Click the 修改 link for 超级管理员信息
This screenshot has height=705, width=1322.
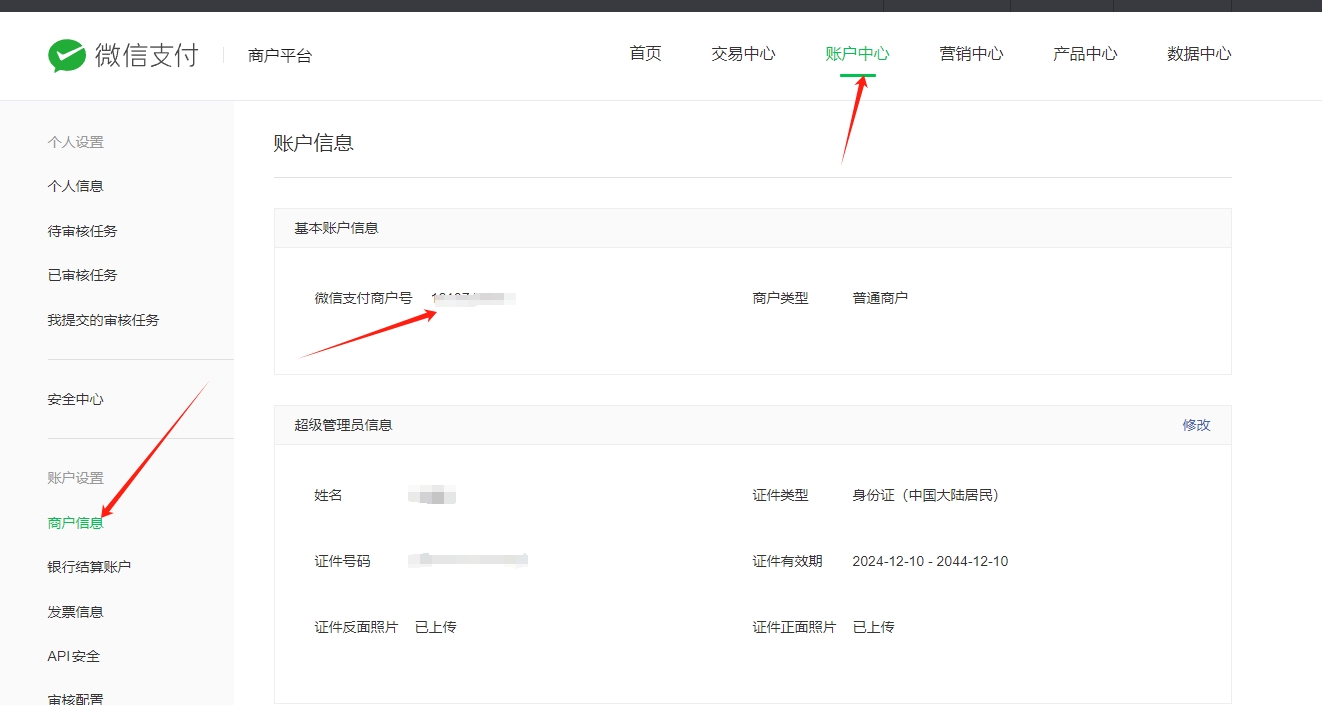pos(1196,425)
